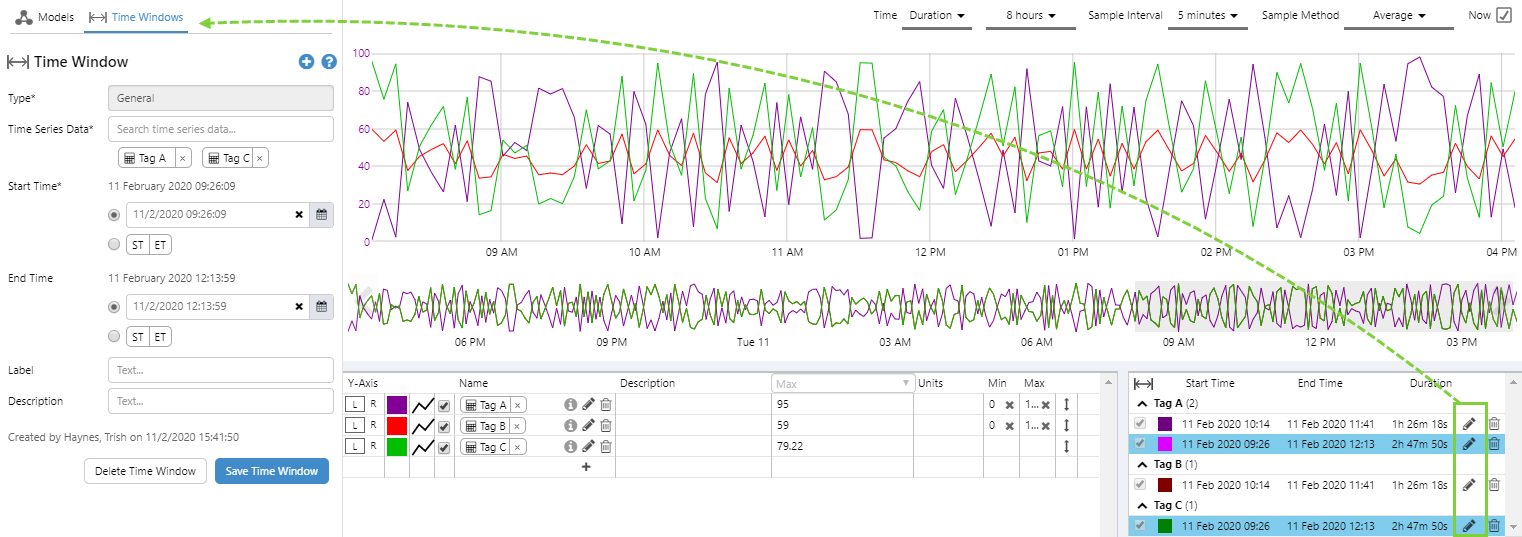Uncheck visibility checkbox for Tag A trend
Screen dimensions: 1522x537
click(x=444, y=405)
